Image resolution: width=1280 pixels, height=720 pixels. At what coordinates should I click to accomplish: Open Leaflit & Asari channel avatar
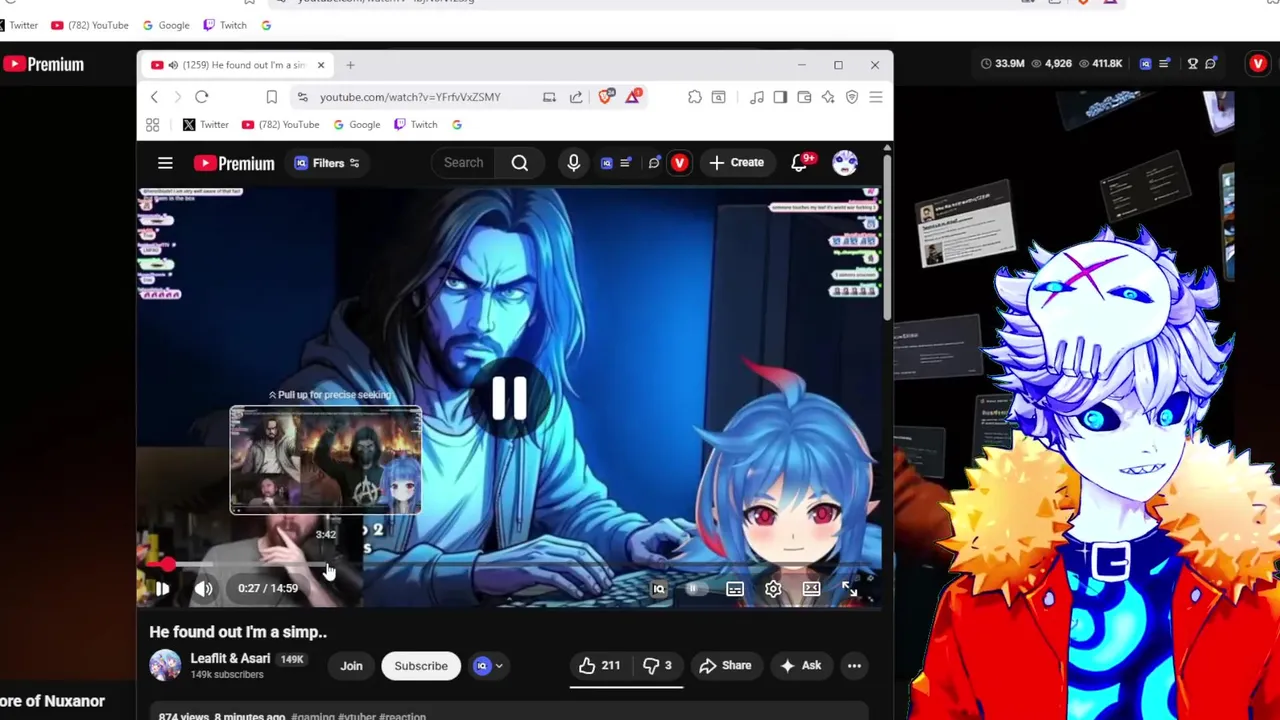[x=165, y=666]
